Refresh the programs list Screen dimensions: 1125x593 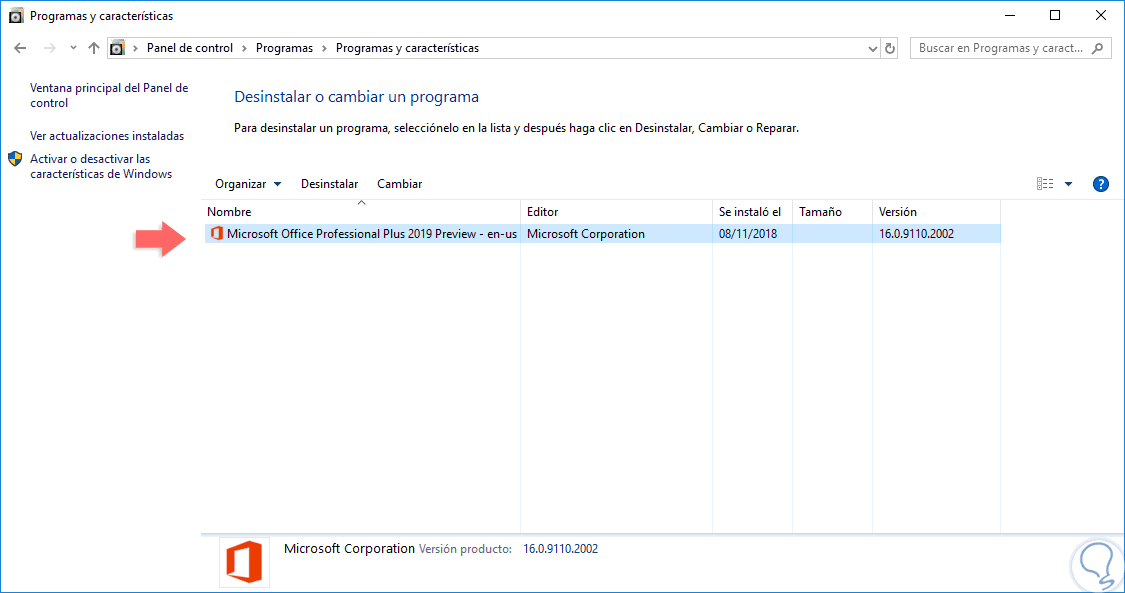point(890,49)
